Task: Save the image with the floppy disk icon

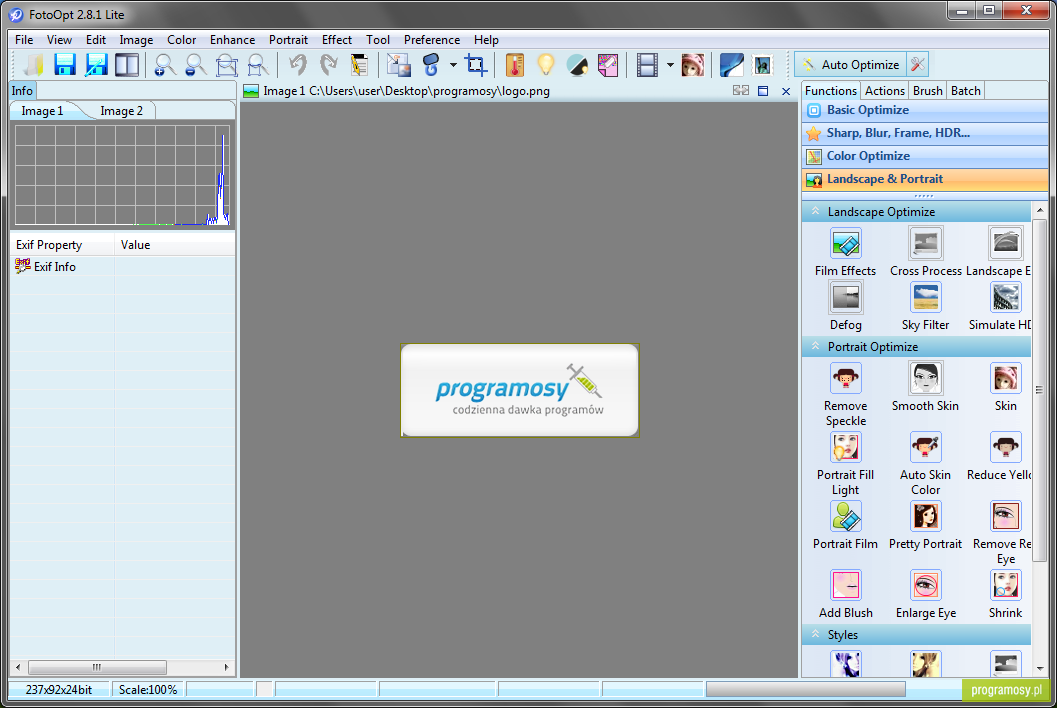Action: pyautogui.click(x=65, y=65)
